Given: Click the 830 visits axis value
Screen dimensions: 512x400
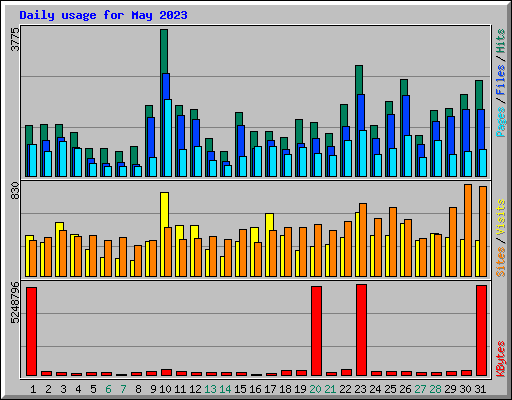Looking at the screenshot, I should 16,191.
